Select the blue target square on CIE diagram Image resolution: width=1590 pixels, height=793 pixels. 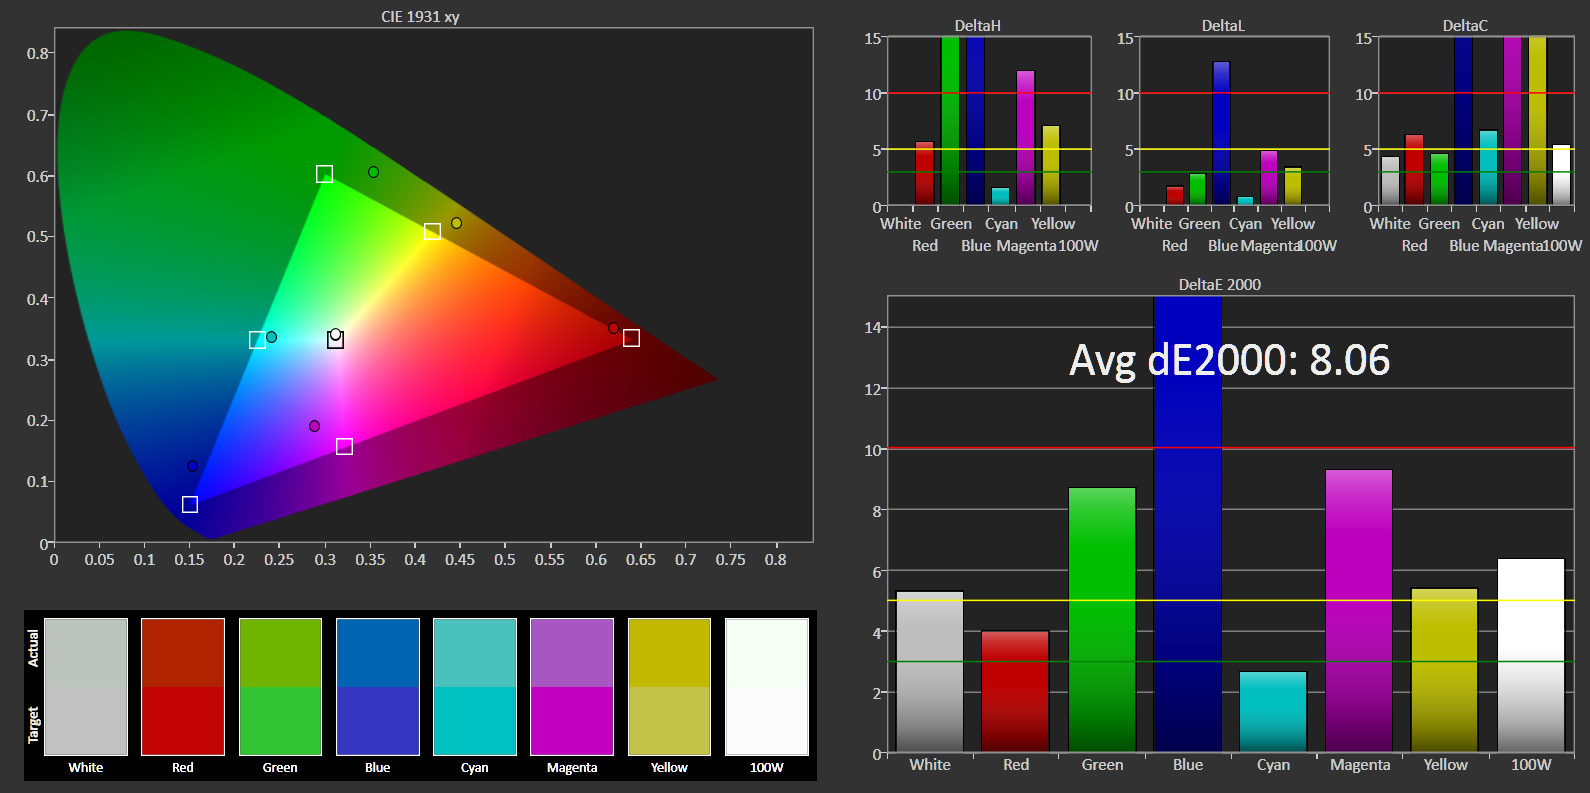pos(190,504)
